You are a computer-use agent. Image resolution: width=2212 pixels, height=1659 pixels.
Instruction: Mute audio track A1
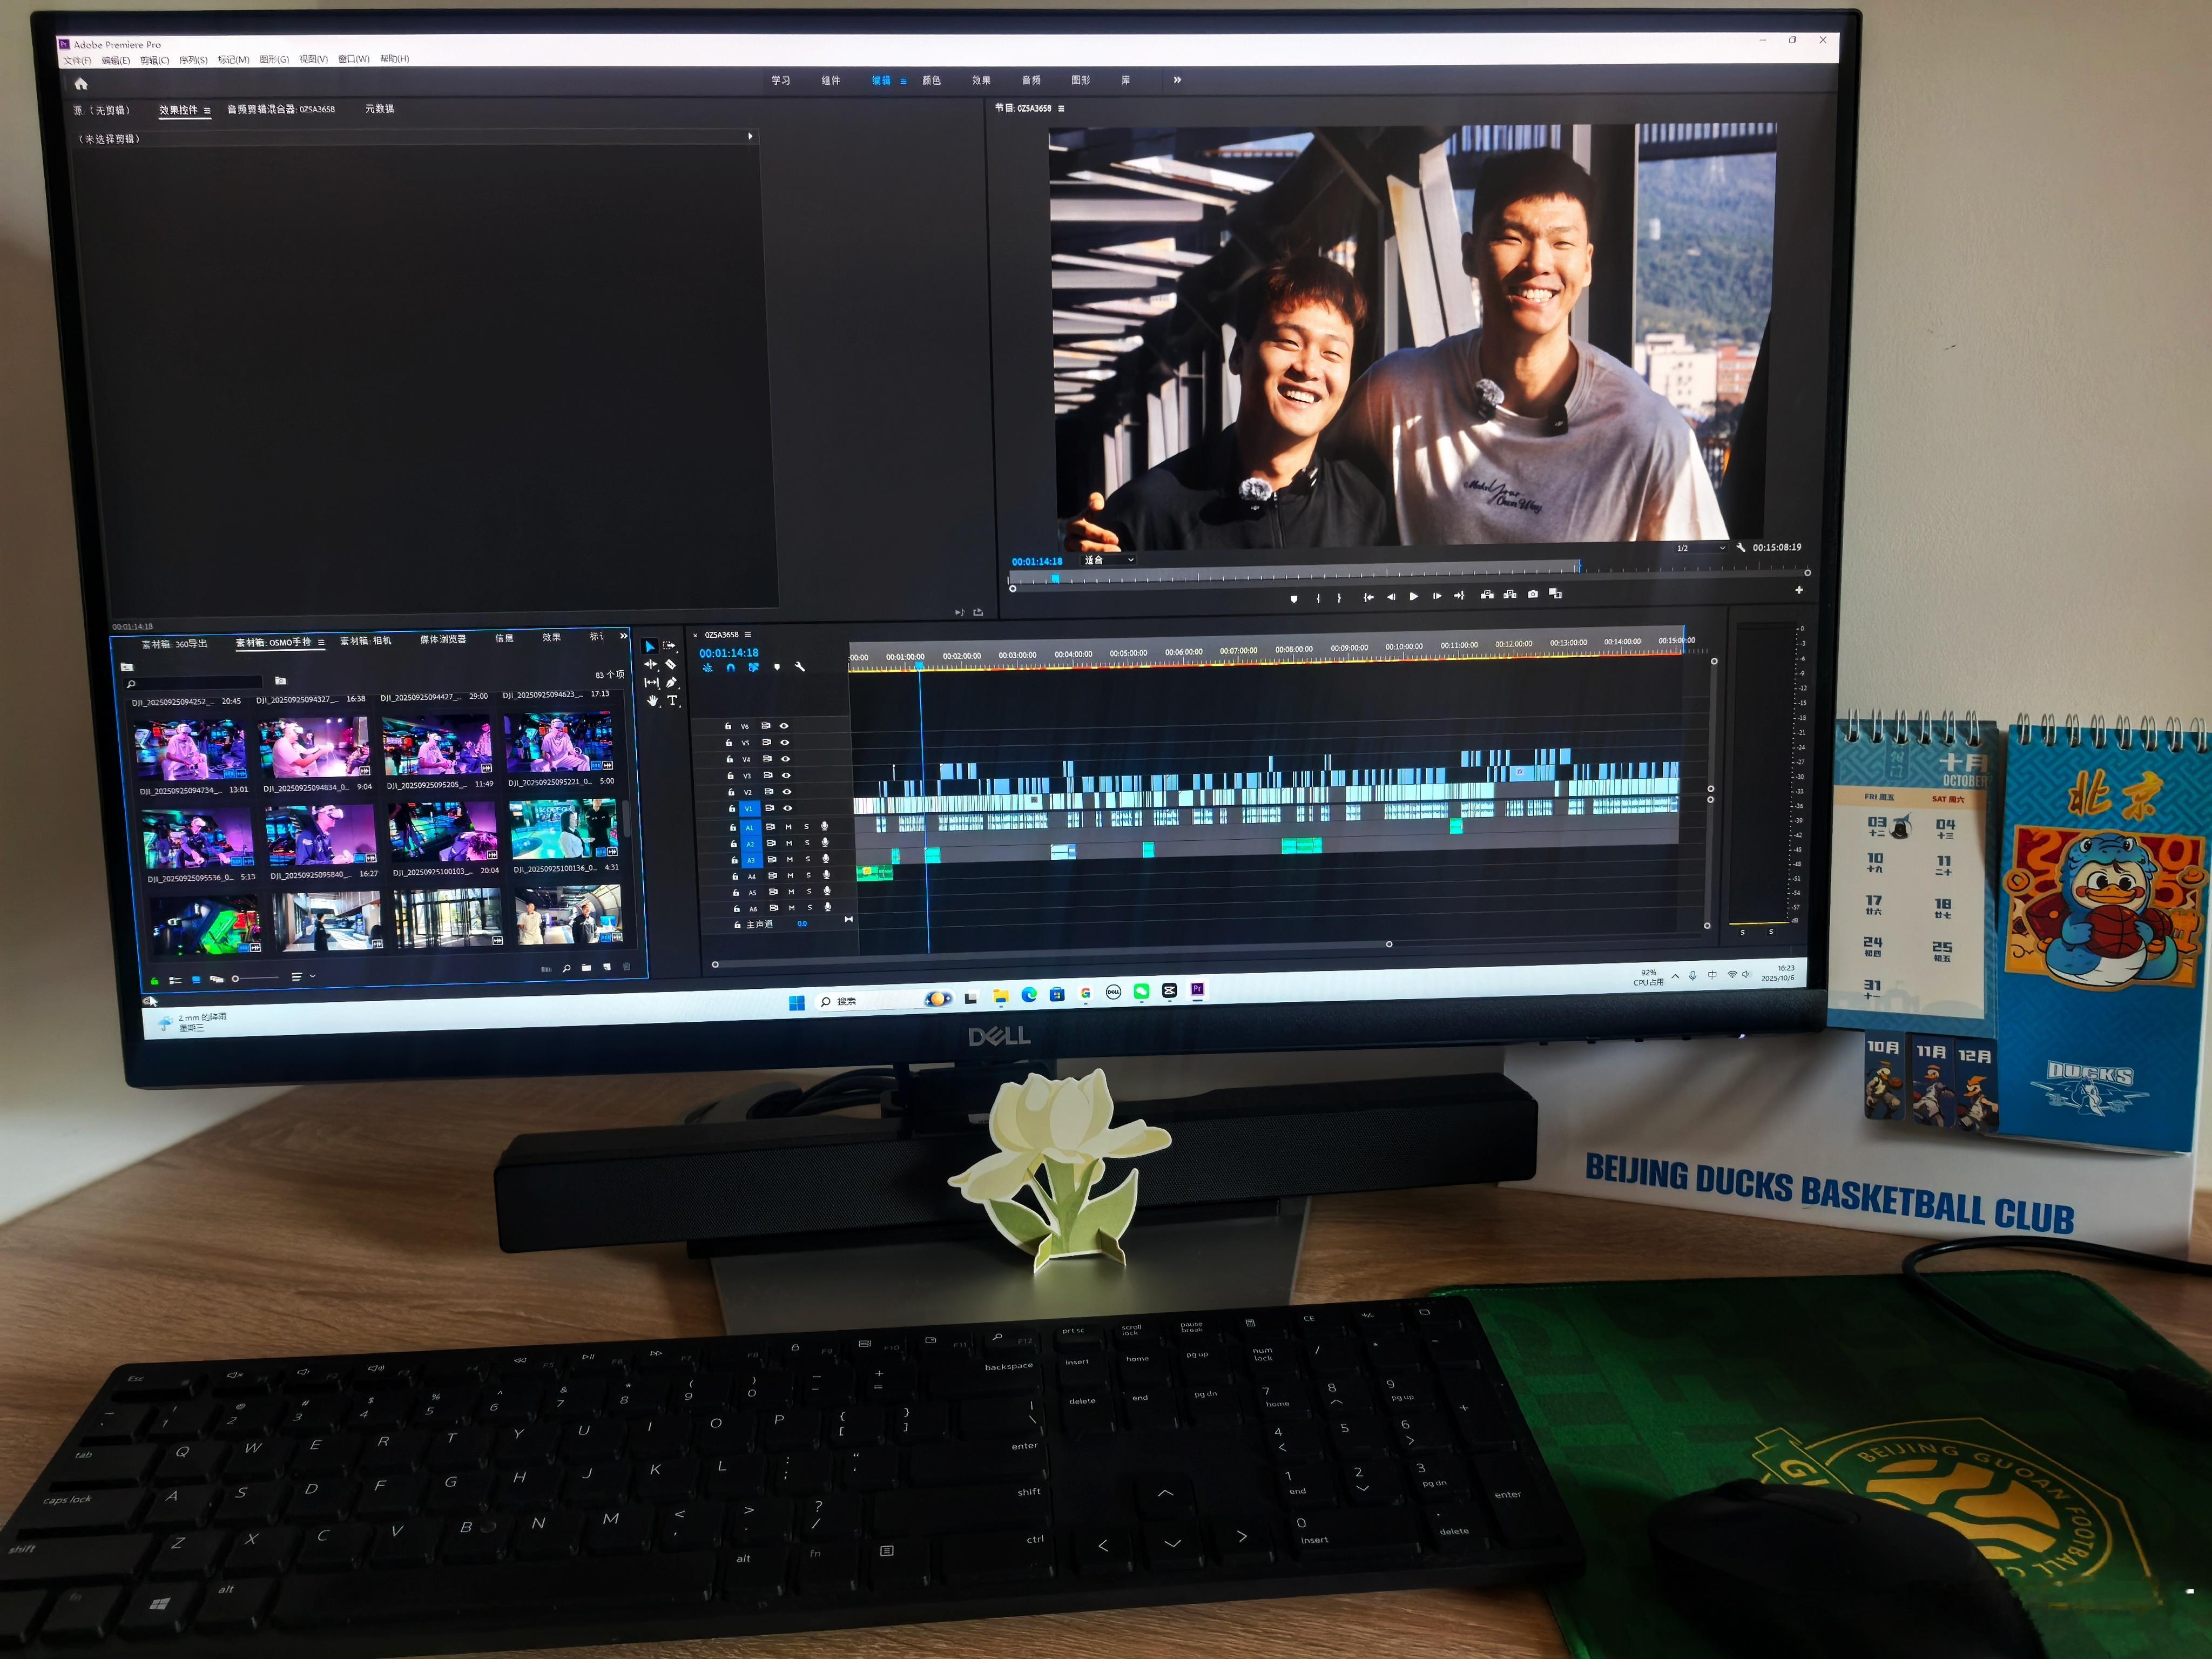coord(788,827)
